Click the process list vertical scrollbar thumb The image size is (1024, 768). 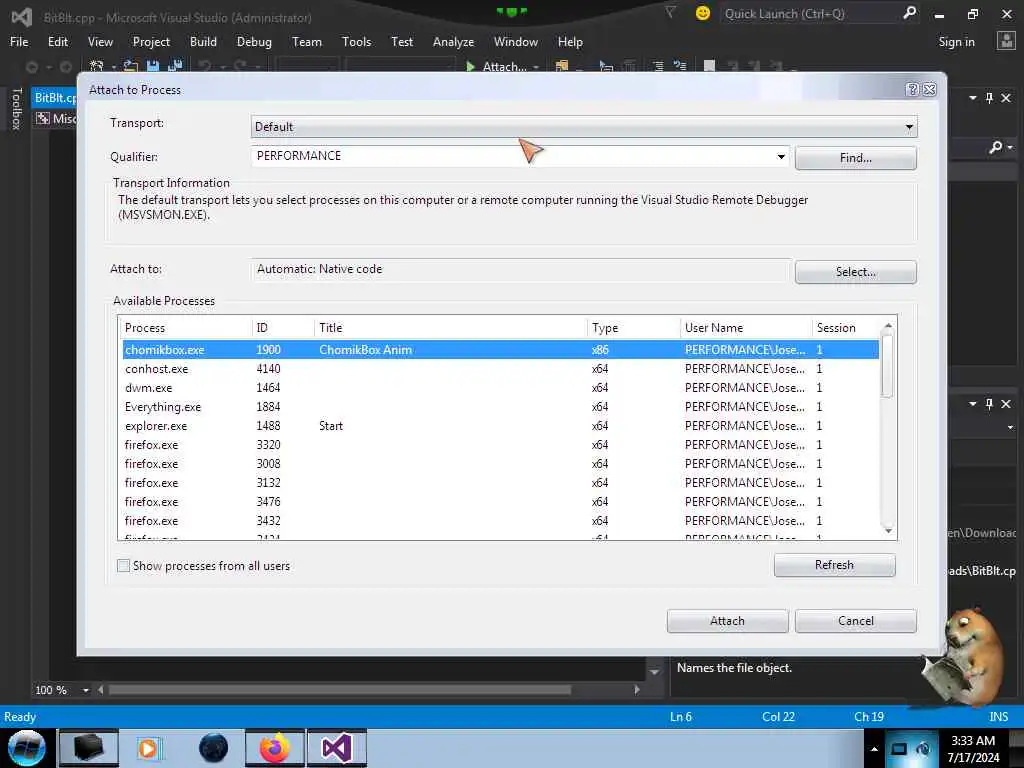887,366
